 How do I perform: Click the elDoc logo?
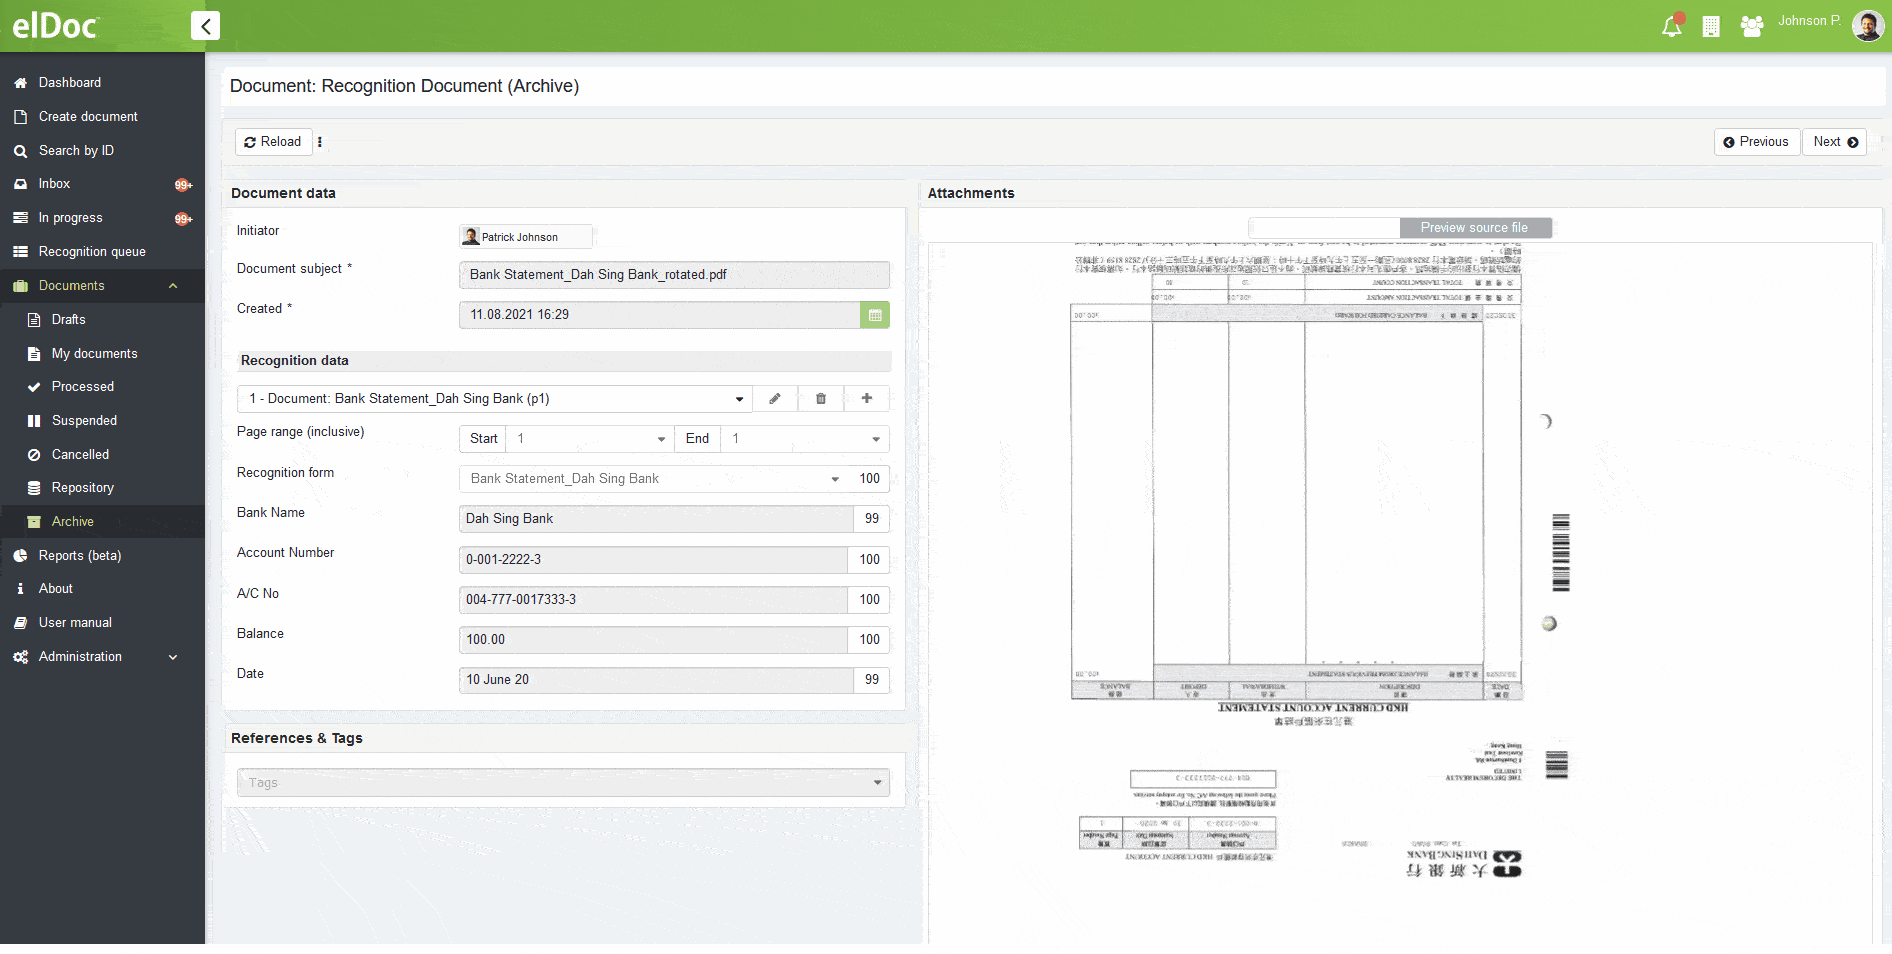click(x=55, y=26)
